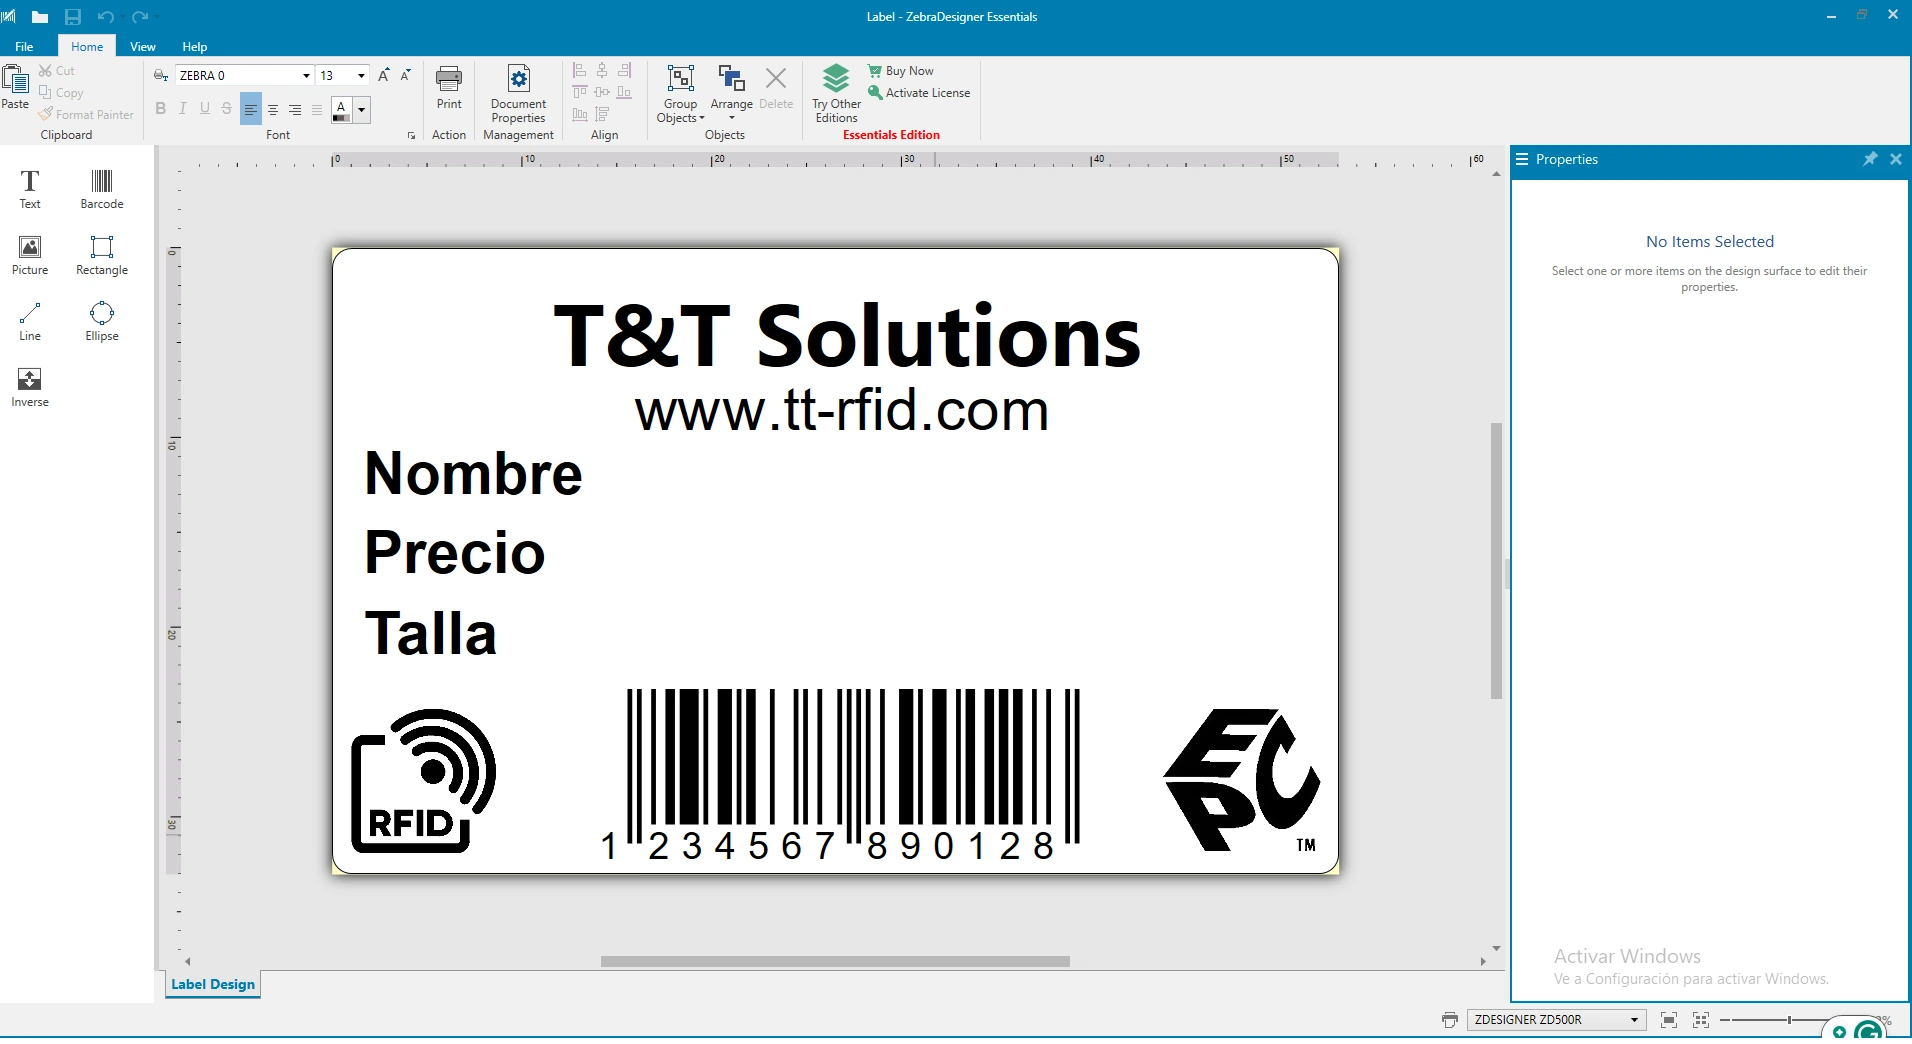This screenshot has height=1044, width=1912.
Task: Select the T&T Solutions text object
Action: tap(847, 337)
